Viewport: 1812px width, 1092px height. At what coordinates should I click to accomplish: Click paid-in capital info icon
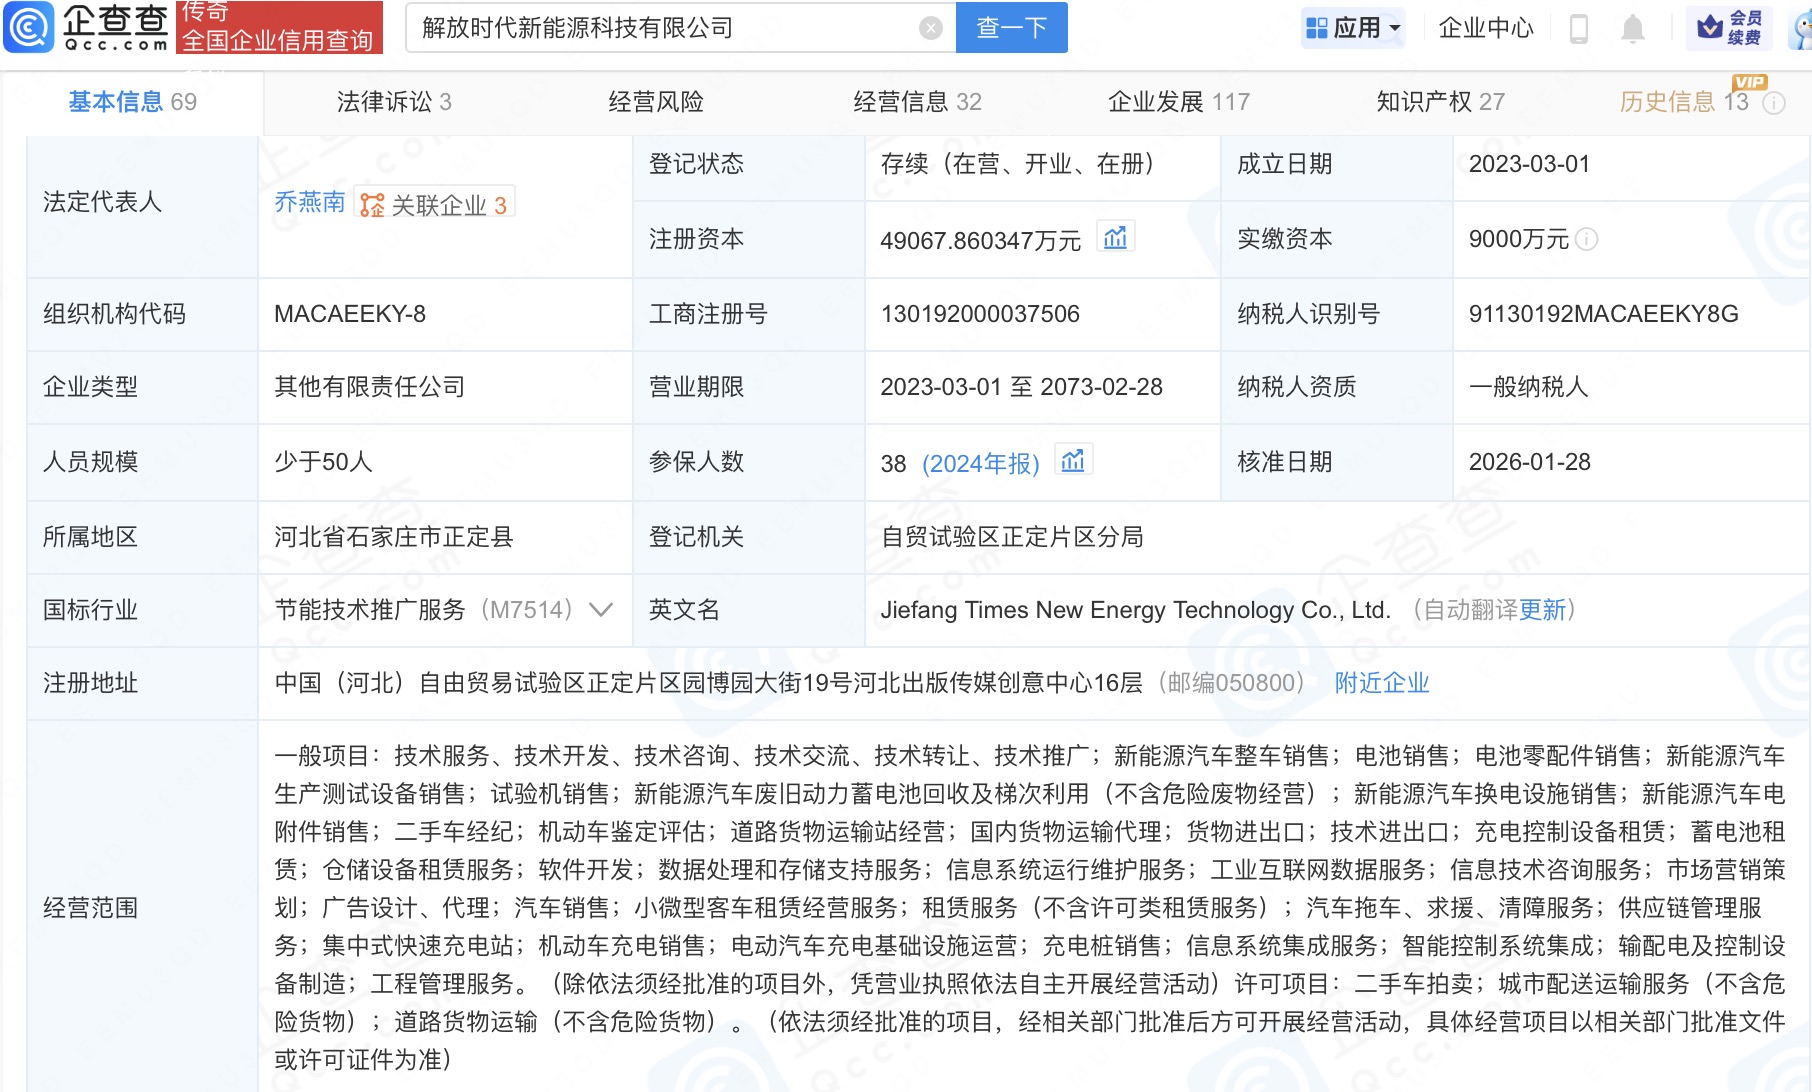pos(1587,240)
